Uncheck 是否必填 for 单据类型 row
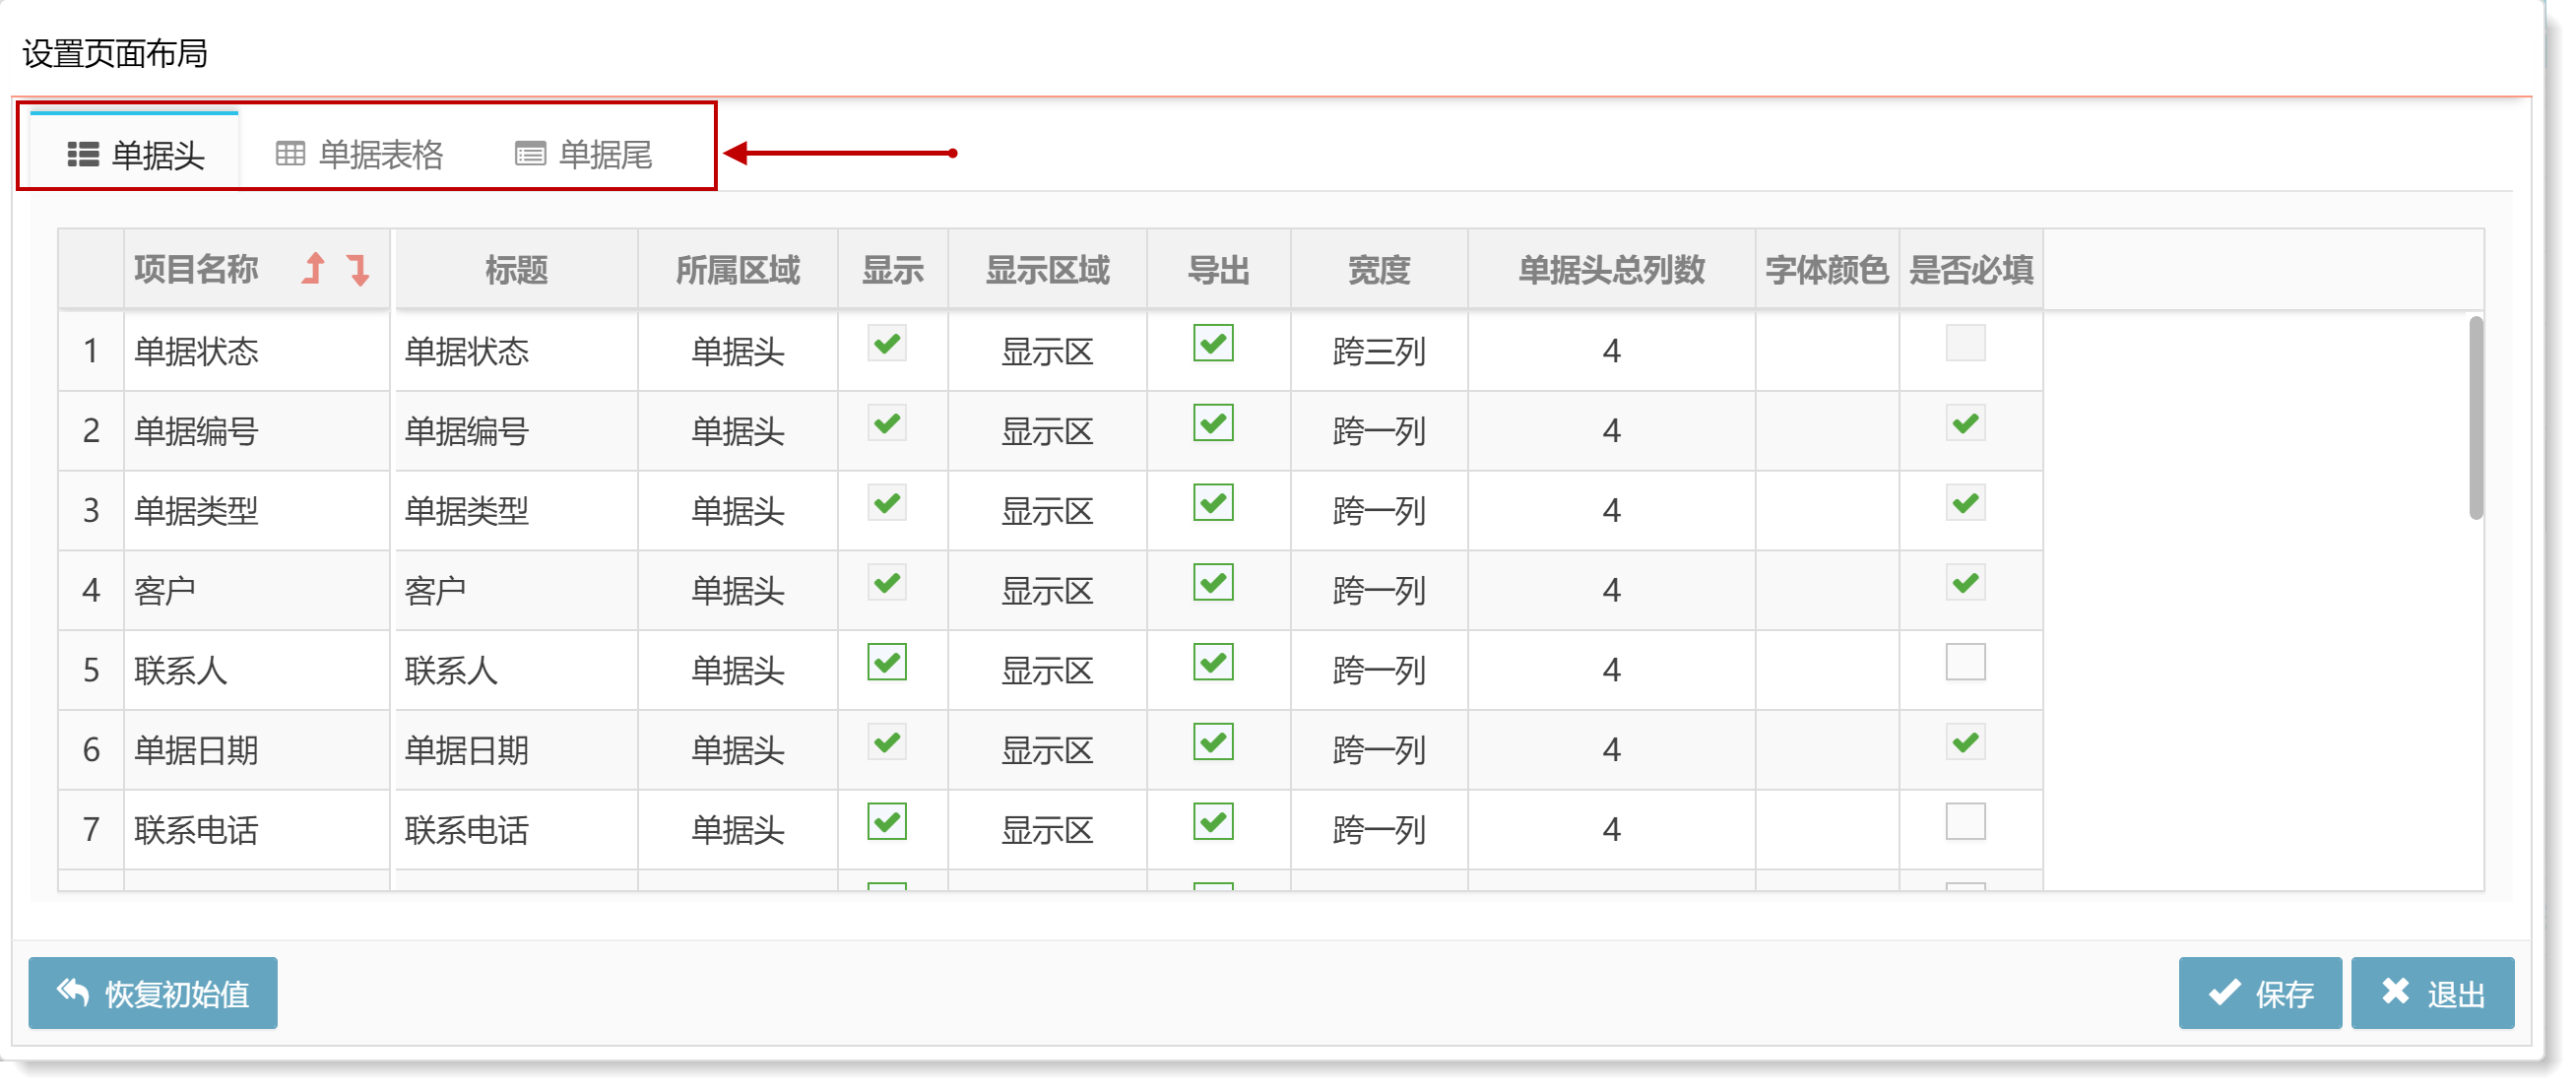 click(1965, 504)
